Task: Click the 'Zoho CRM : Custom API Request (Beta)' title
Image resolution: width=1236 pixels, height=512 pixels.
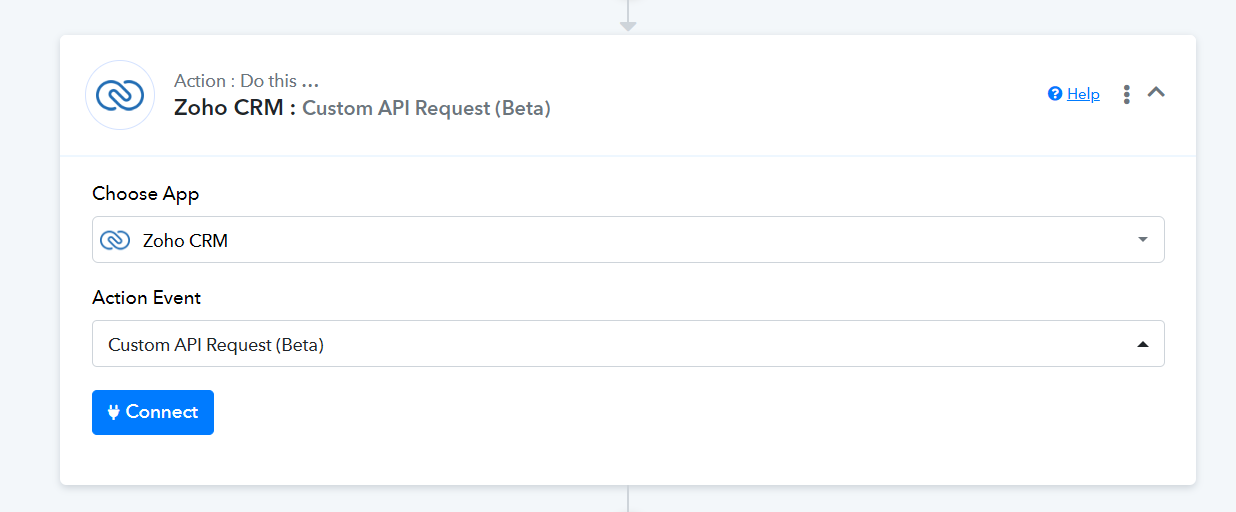Action: [362, 108]
